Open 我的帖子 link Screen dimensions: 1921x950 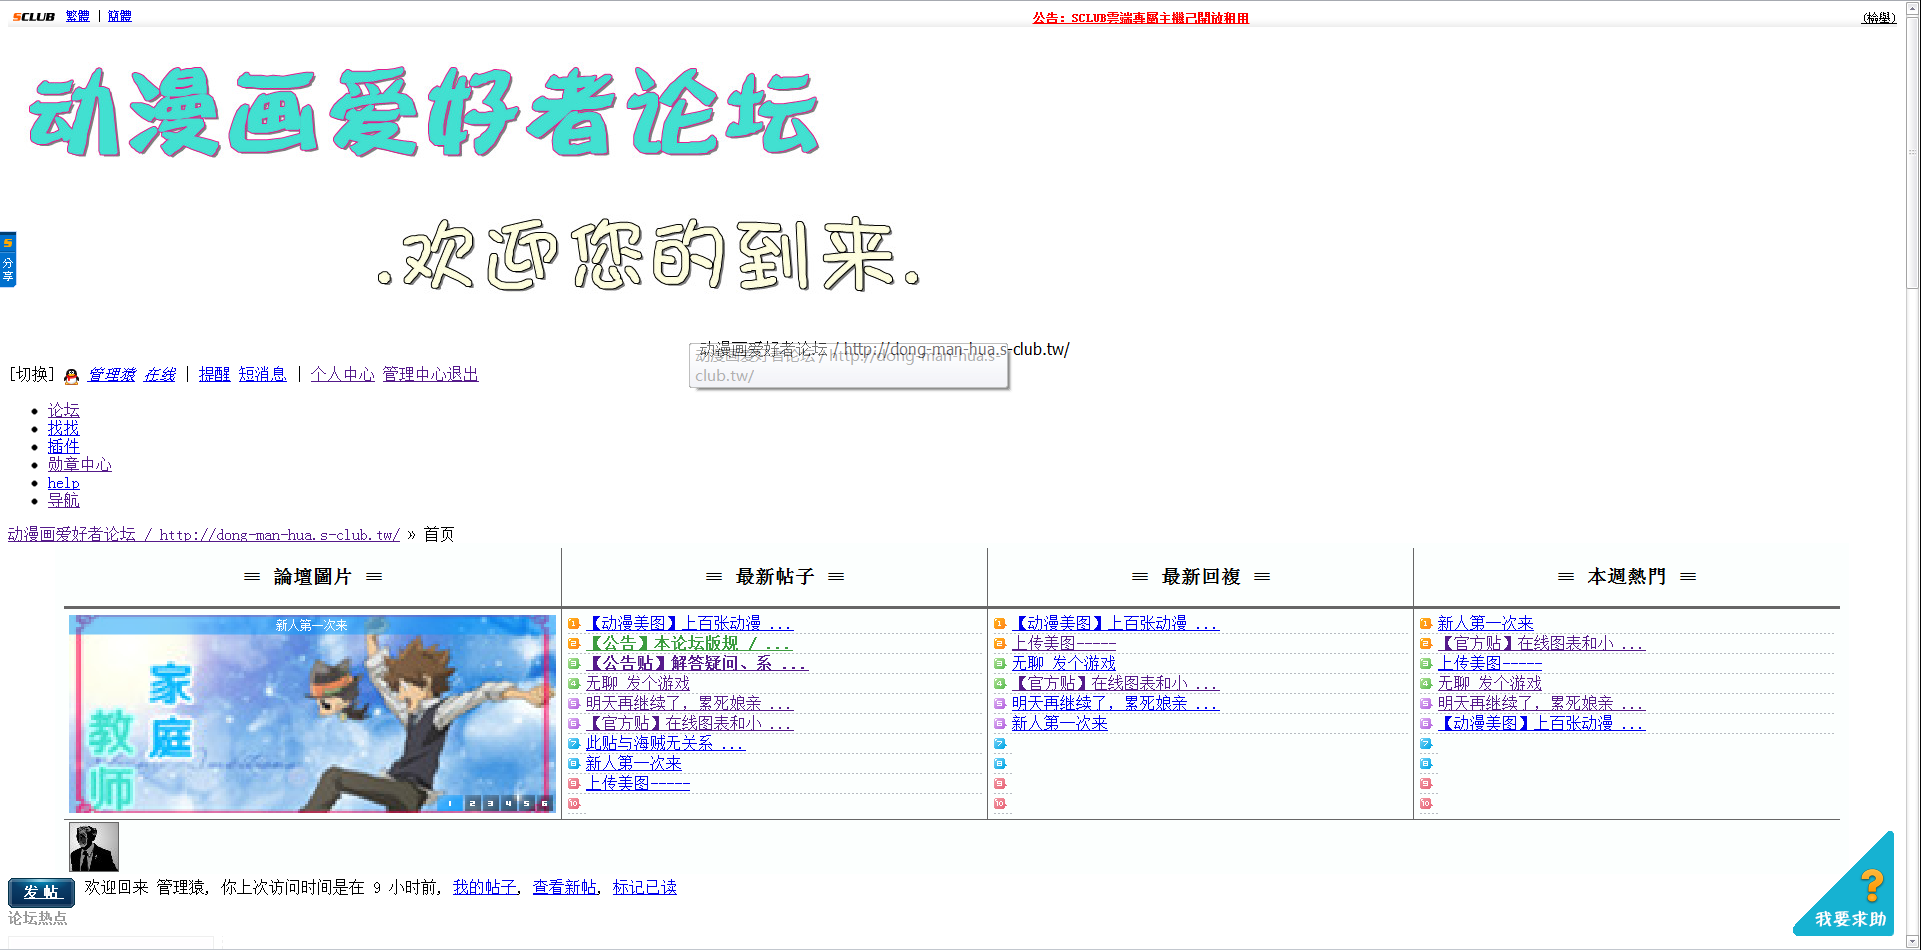(x=485, y=887)
